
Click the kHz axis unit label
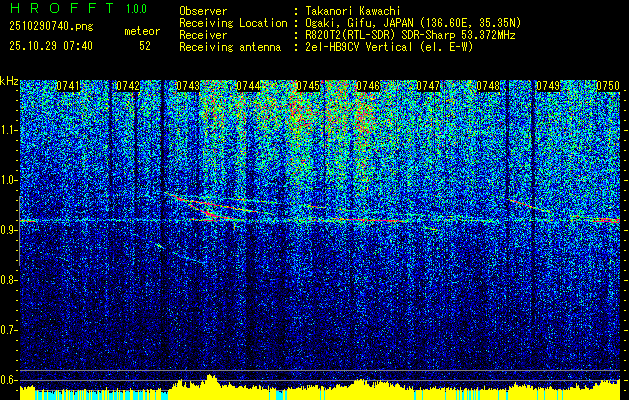(9, 80)
